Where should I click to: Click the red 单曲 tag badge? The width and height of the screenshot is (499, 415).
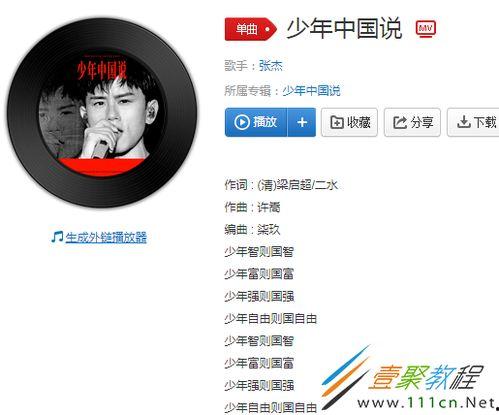(251, 29)
